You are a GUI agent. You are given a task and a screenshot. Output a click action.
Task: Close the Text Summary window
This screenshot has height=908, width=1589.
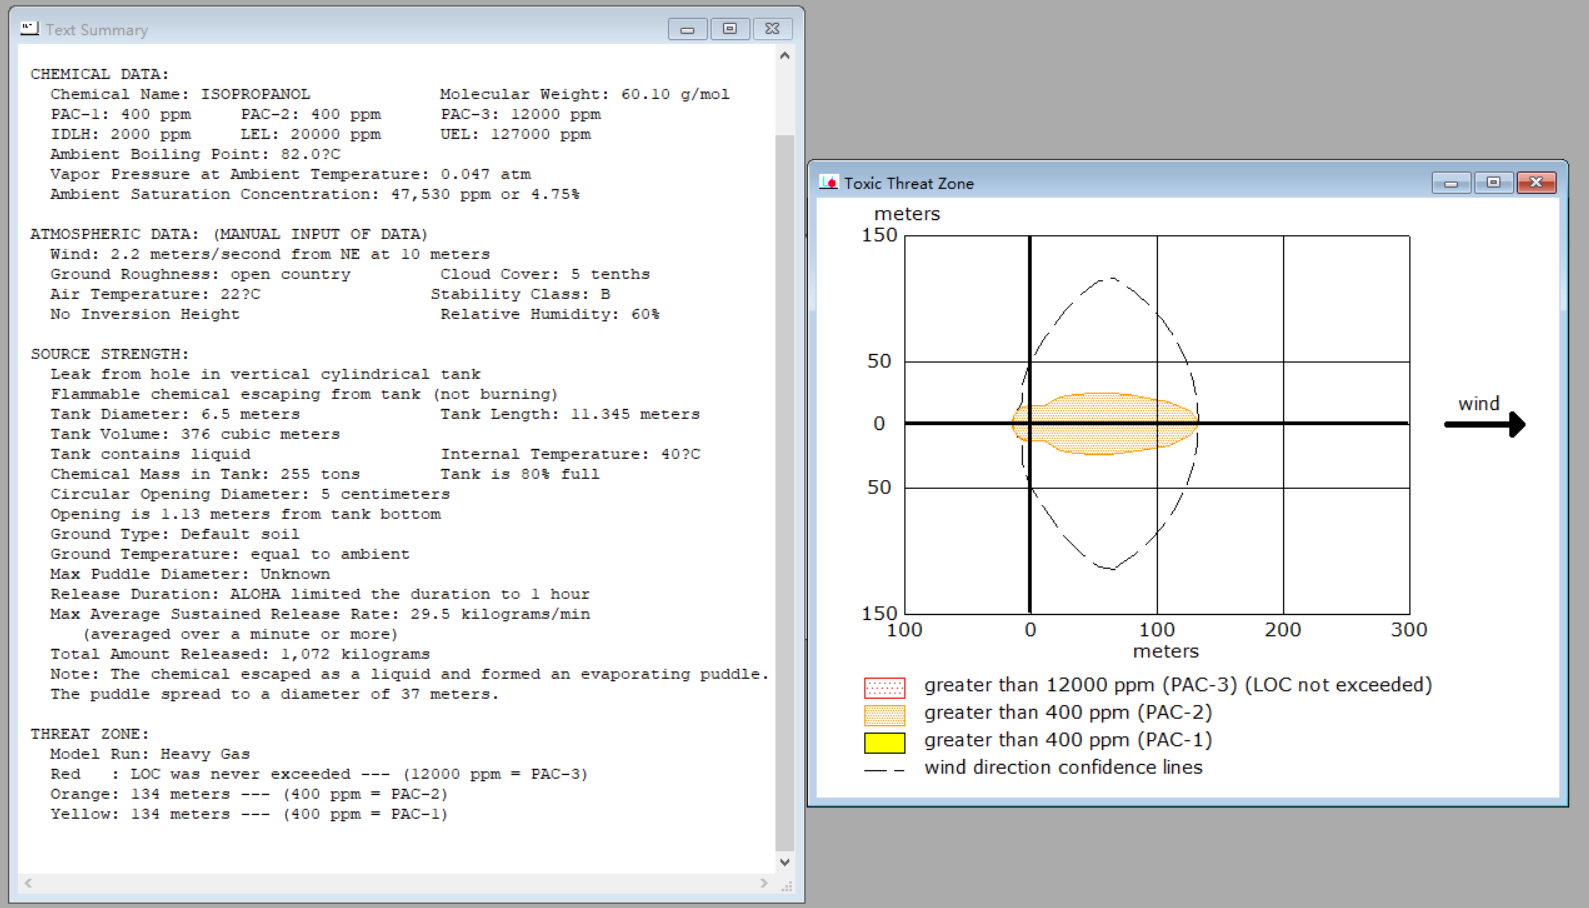tap(772, 29)
